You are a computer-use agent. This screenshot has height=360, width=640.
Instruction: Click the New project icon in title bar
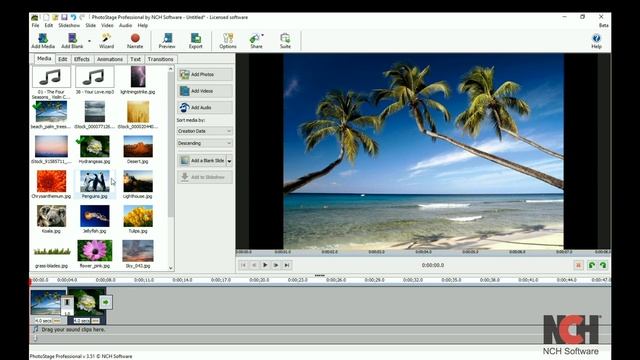coord(46,17)
